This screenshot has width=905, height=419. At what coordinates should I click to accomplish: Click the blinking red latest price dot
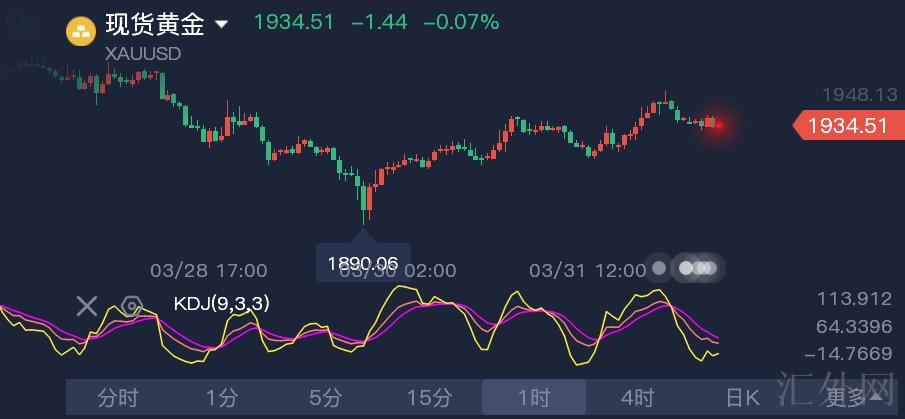pos(717,124)
